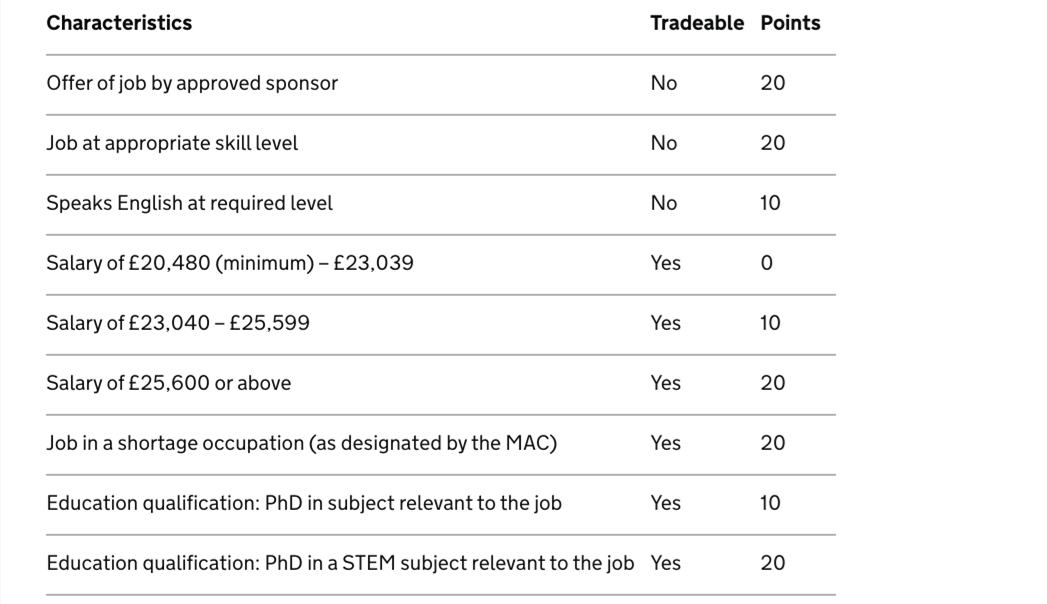Click the 20 points for appropriate skill level
This screenshot has height=604, width=1047.
[x=773, y=143]
